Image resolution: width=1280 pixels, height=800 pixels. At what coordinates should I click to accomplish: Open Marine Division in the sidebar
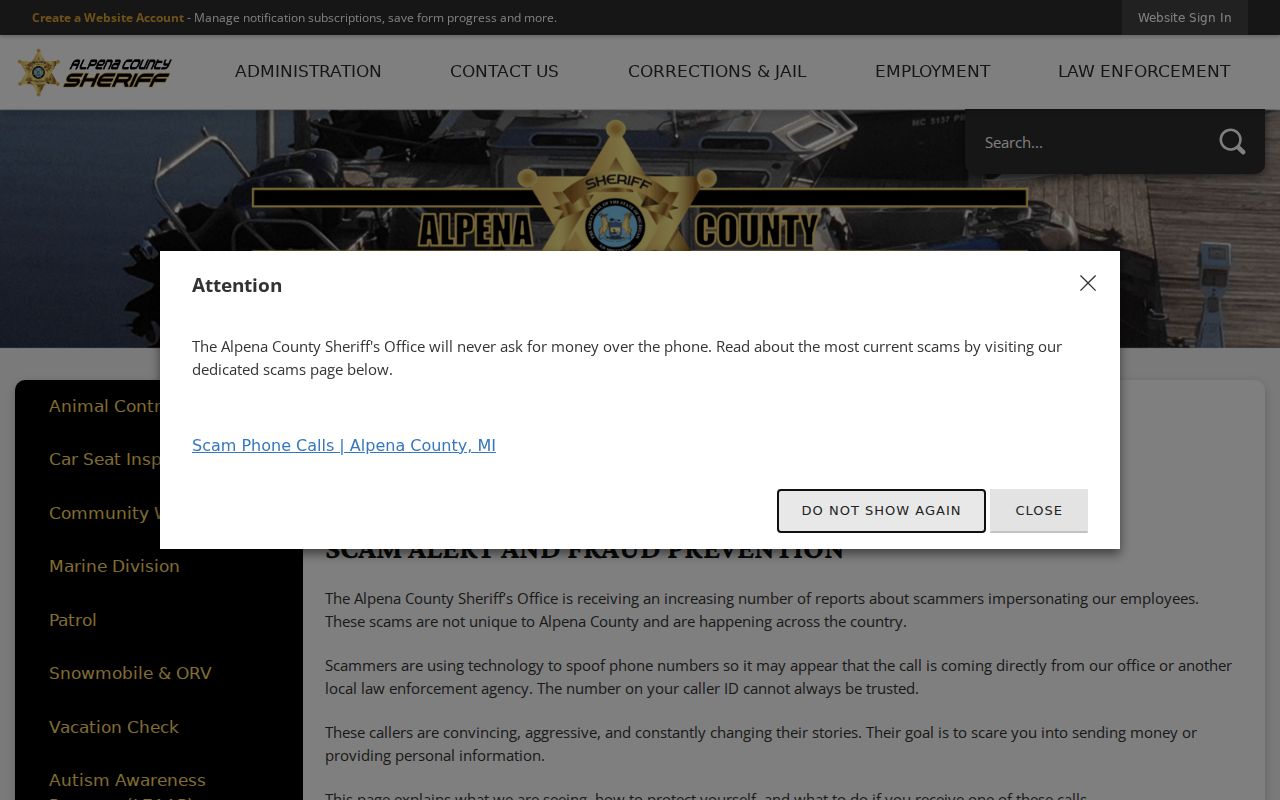[x=114, y=566]
